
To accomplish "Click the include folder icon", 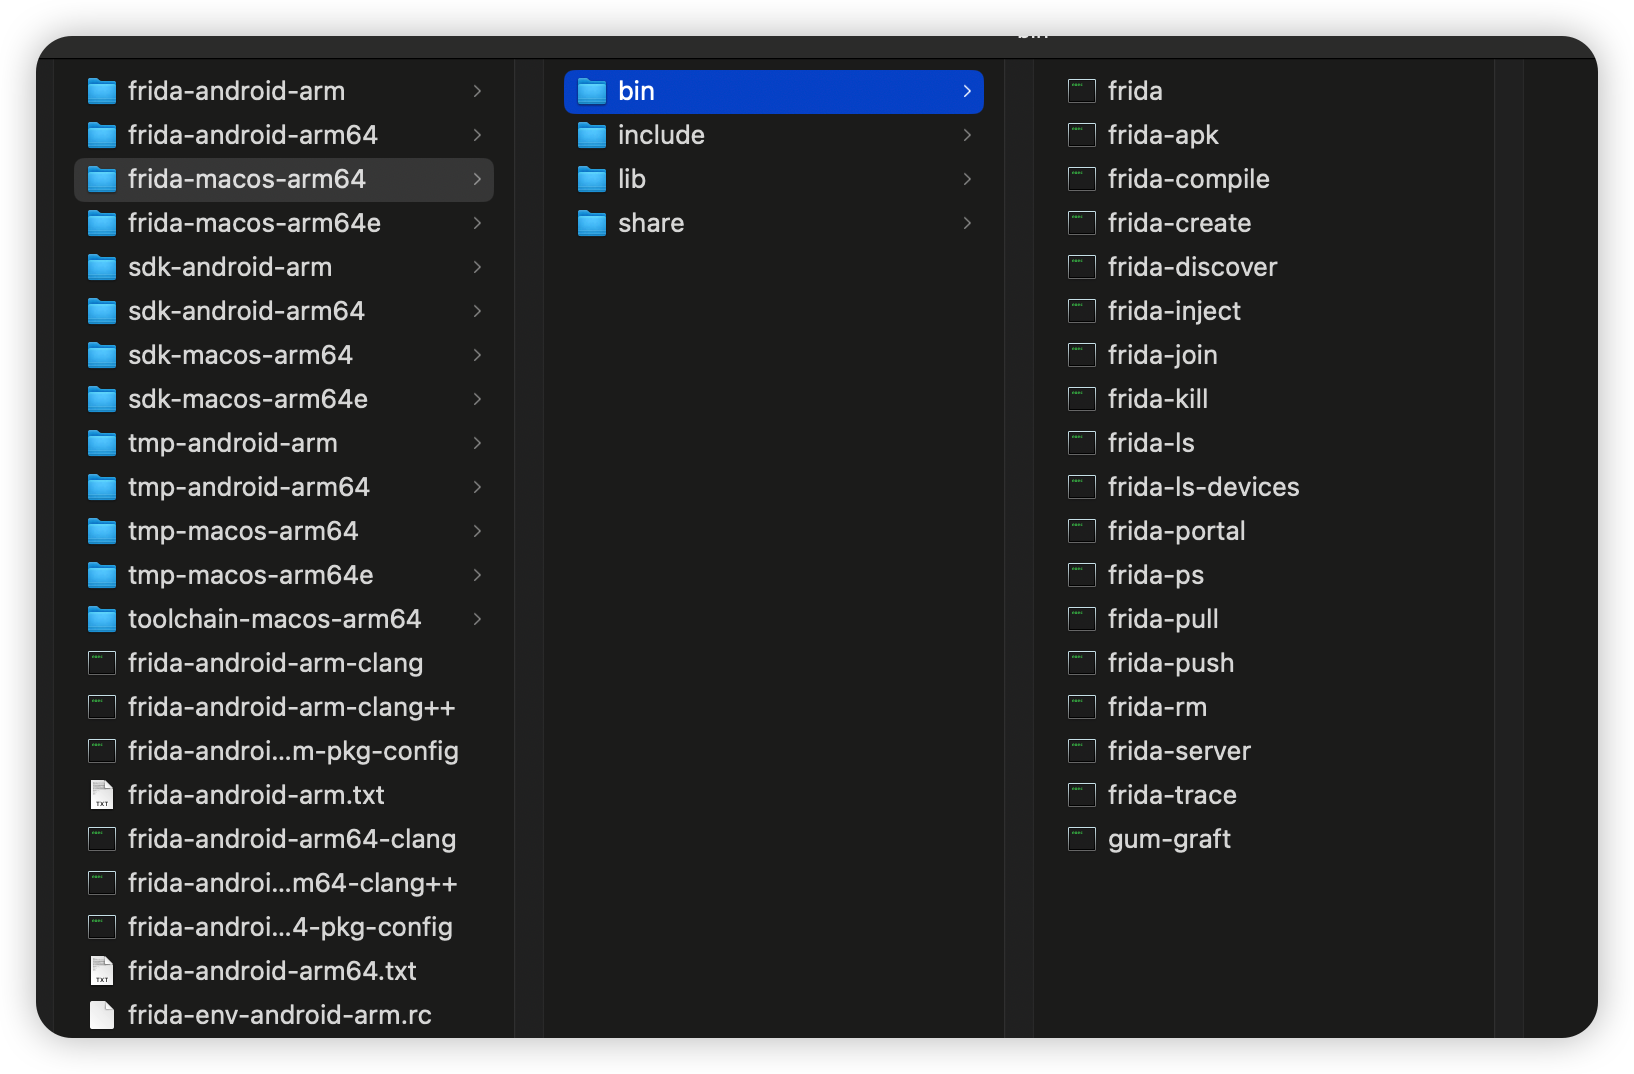I will coord(592,135).
